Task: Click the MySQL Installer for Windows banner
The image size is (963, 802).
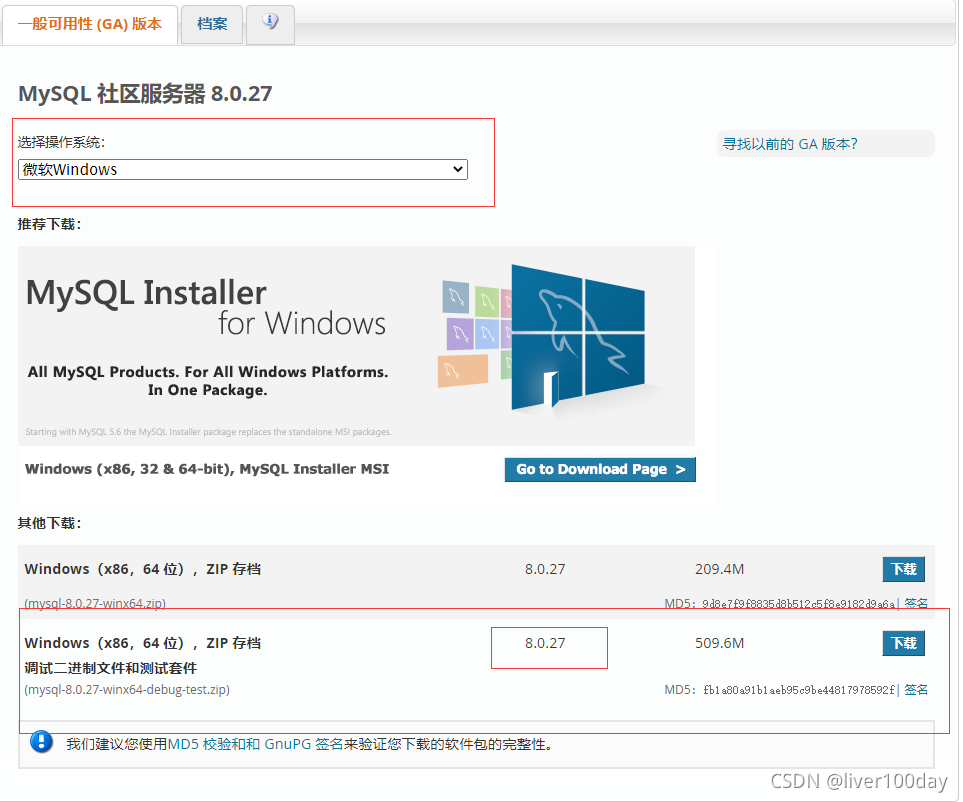Action: click(x=356, y=346)
